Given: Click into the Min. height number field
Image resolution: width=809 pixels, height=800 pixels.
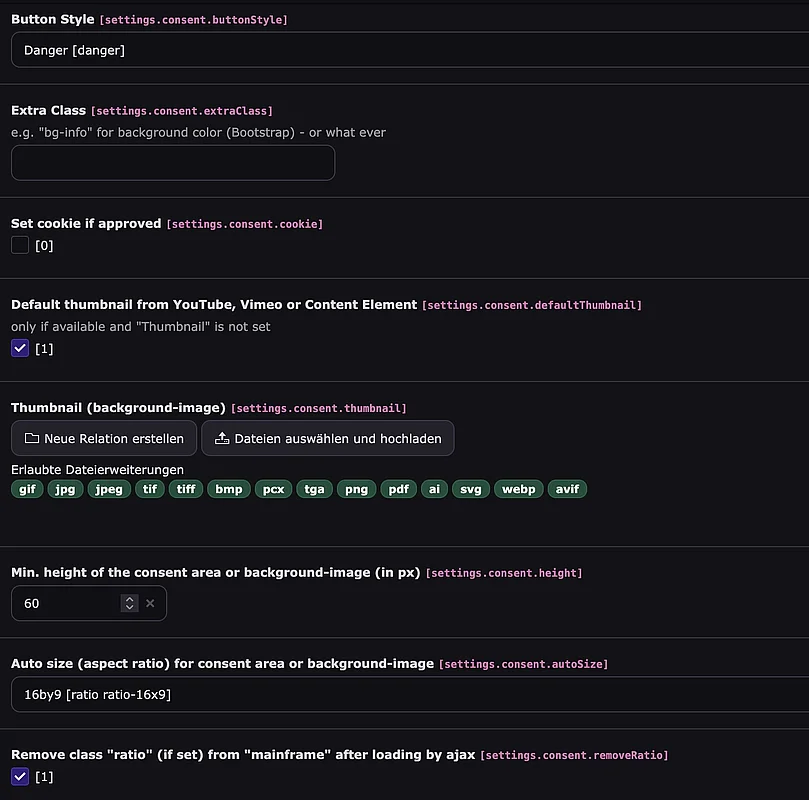Looking at the screenshot, I should point(65,603).
